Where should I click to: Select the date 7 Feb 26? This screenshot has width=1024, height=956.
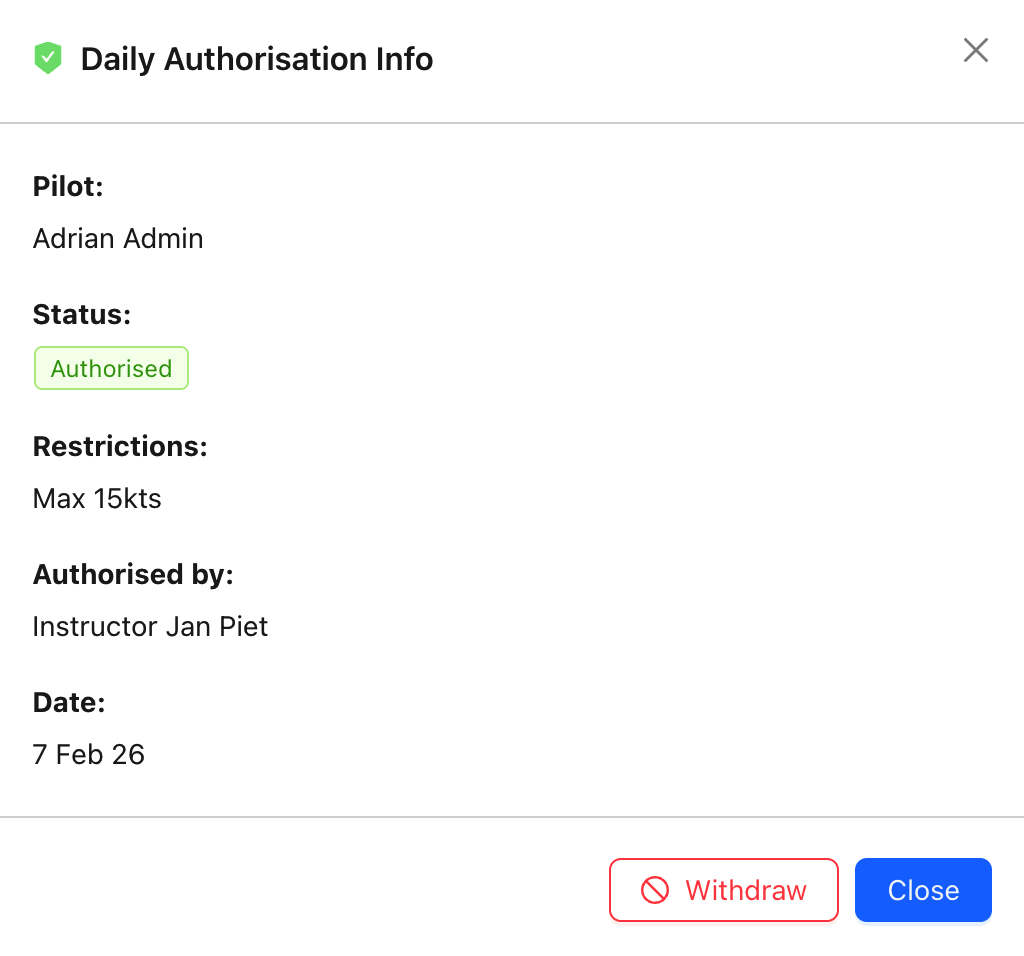click(x=88, y=754)
